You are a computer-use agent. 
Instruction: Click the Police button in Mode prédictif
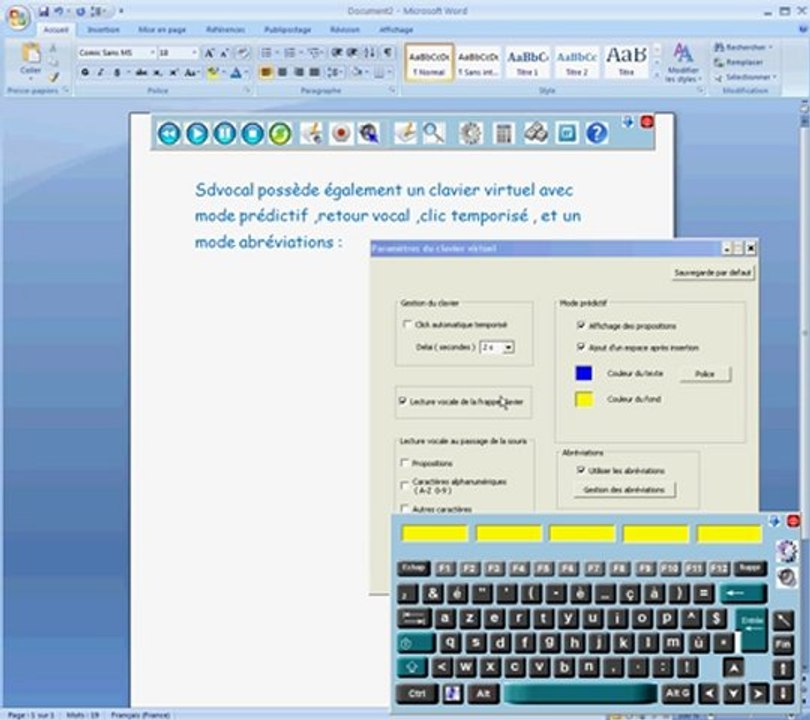tap(705, 373)
